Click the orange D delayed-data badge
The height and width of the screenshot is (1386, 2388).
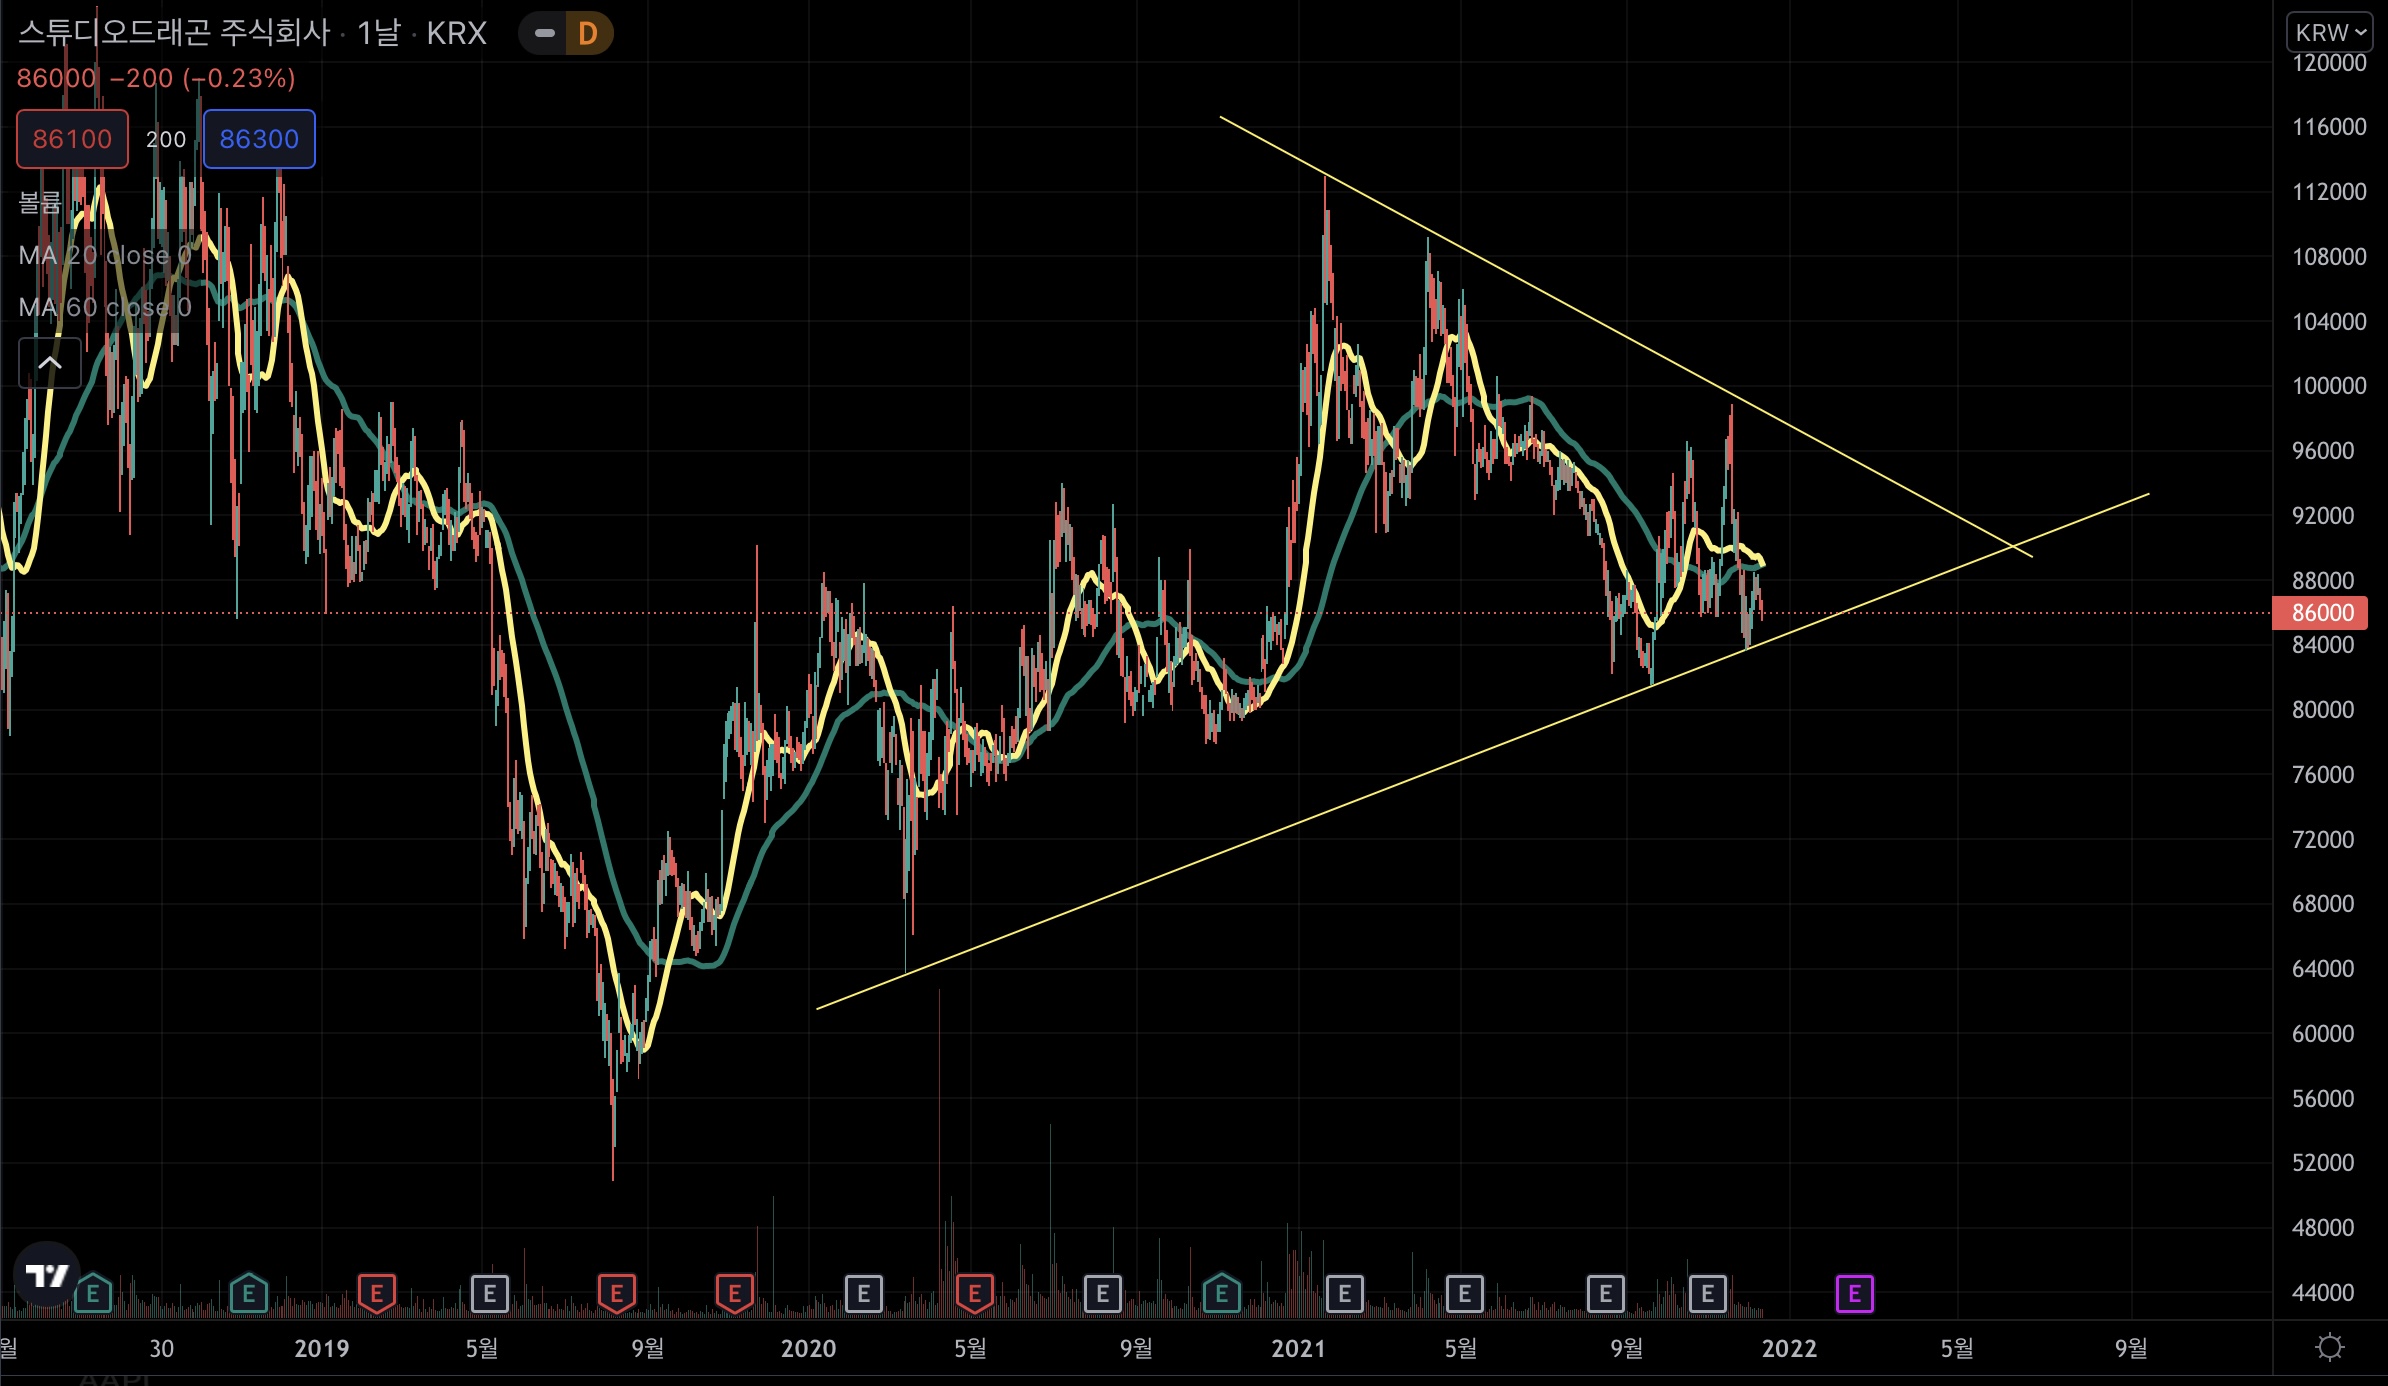pos(588,33)
